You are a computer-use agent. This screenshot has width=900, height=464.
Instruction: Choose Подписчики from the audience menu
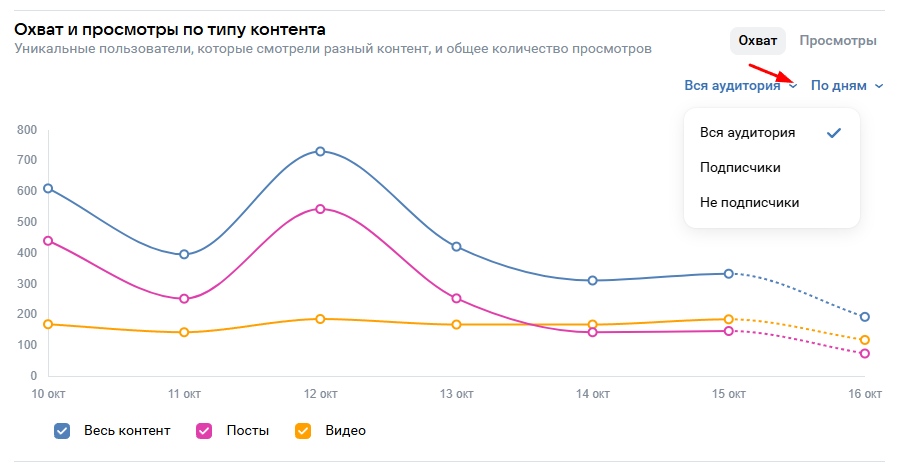pos(741,168)
